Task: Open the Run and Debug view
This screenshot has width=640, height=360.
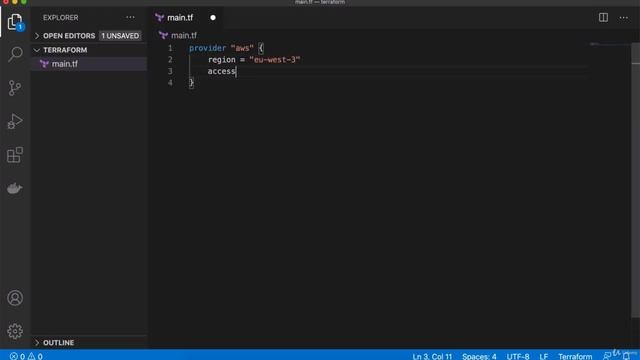Action: (15, 121)
